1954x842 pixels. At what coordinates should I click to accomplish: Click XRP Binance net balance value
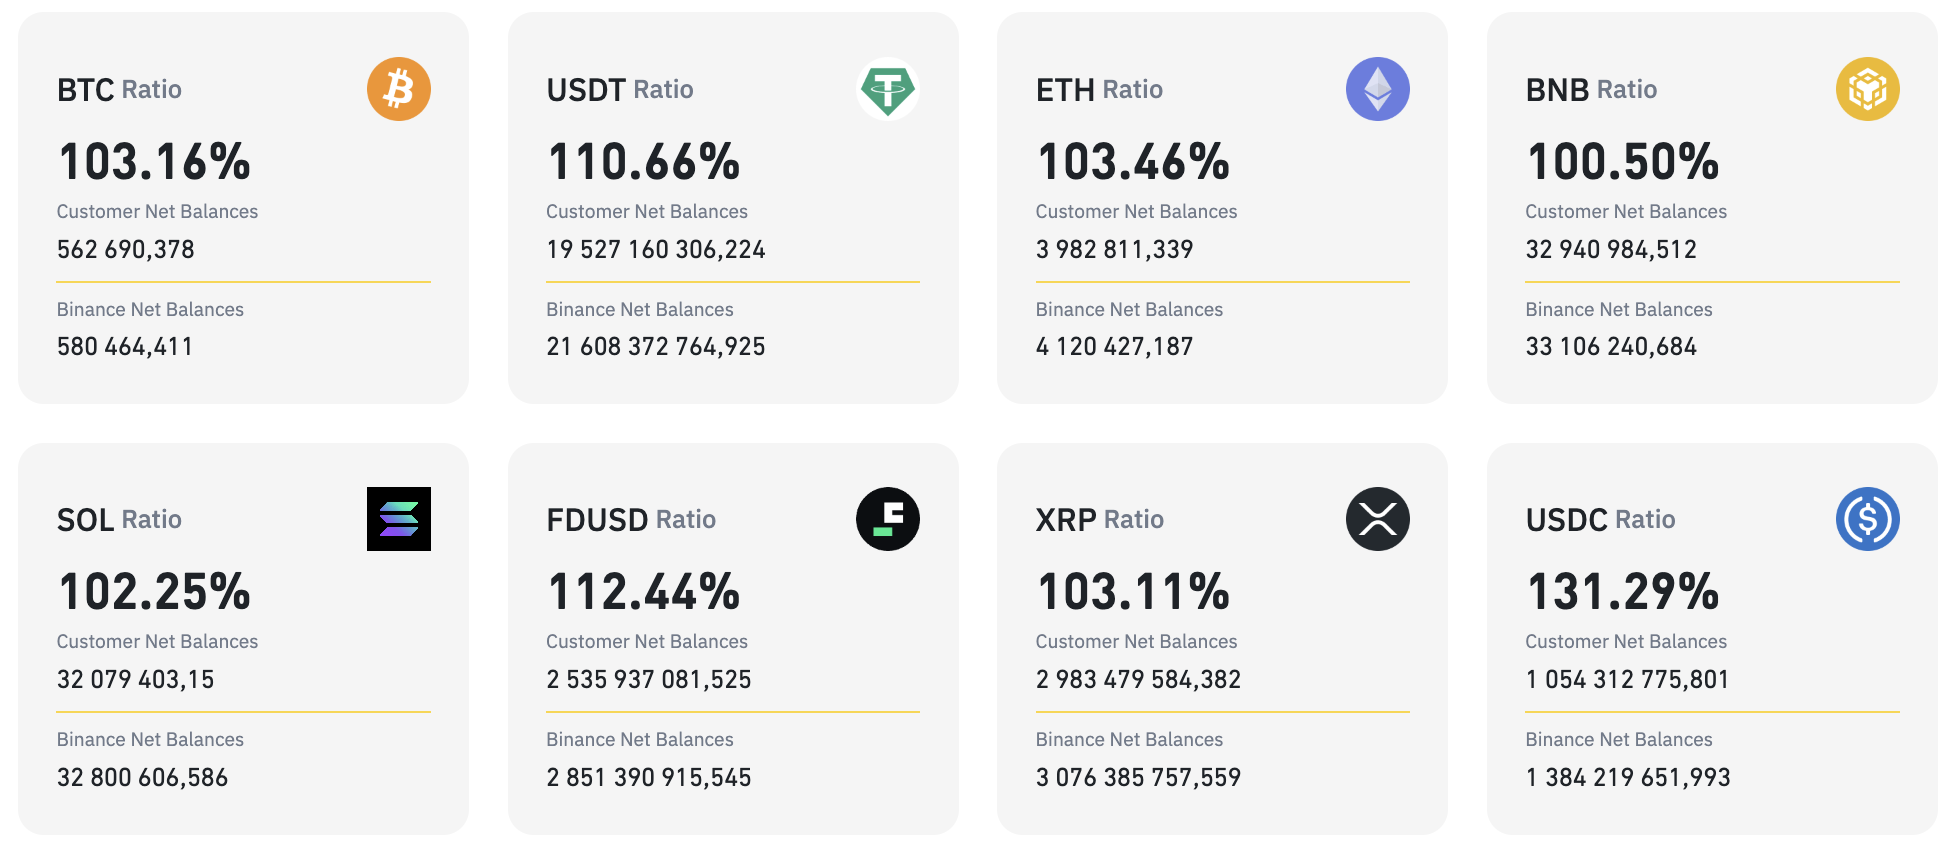point(1138,778)
